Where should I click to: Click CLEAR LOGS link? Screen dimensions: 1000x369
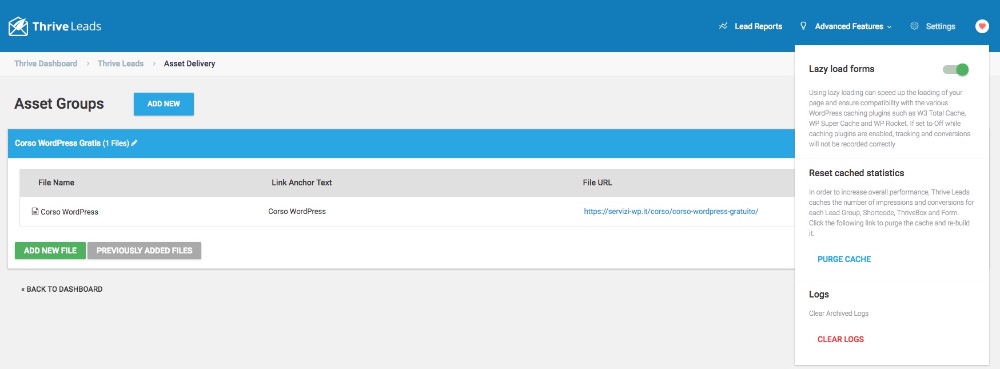pos(841,339)
